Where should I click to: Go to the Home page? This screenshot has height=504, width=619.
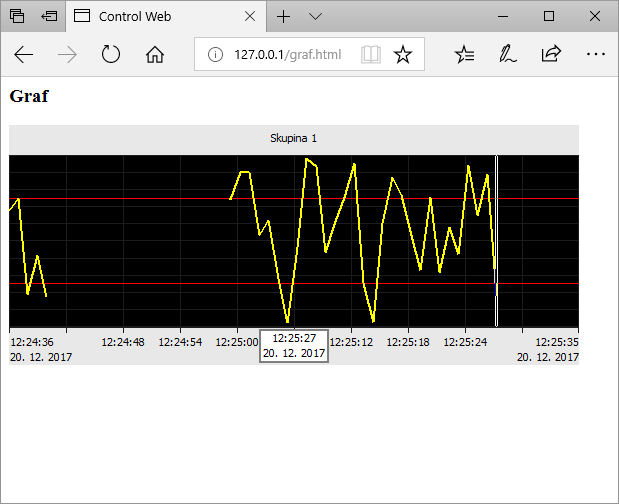point(155,54)
